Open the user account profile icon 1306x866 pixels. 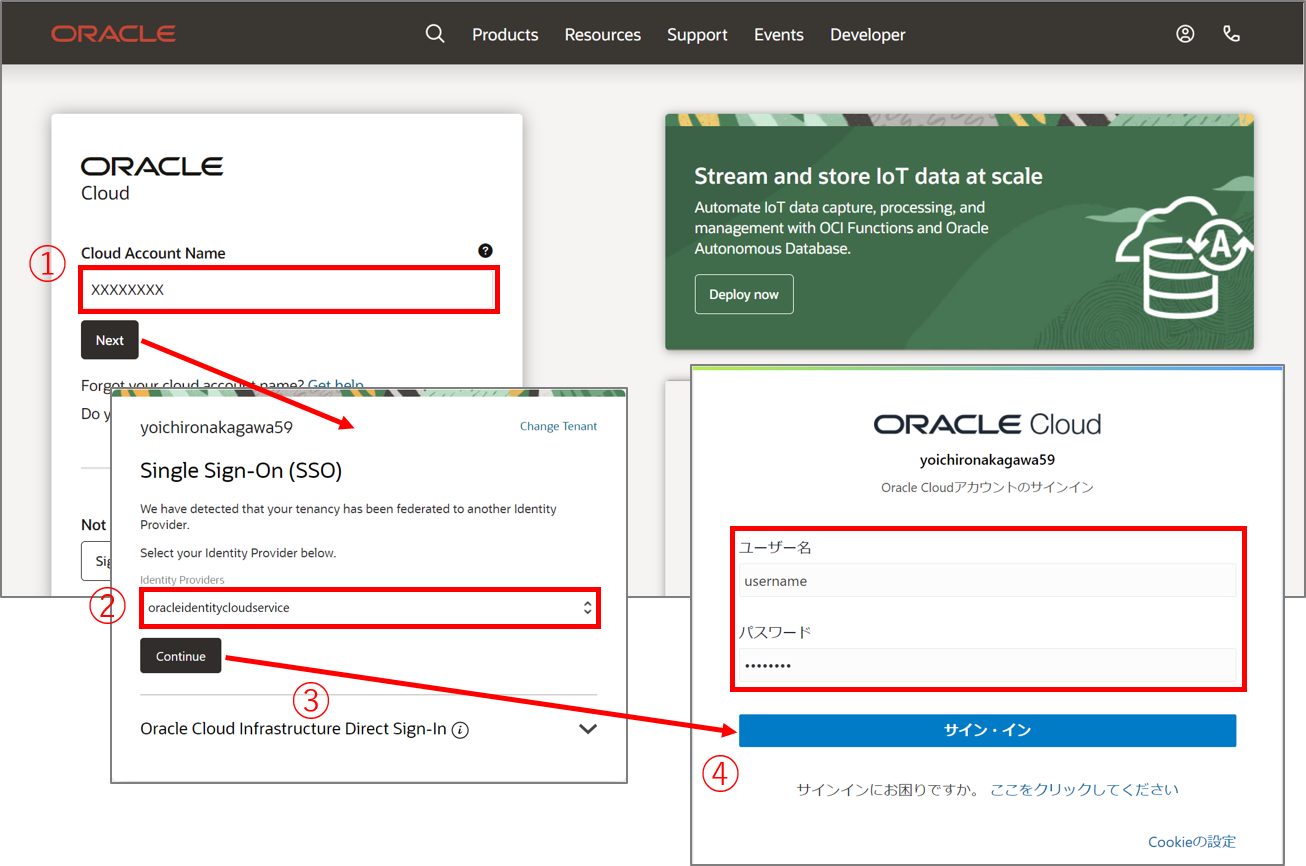[x=1185, y=34]
